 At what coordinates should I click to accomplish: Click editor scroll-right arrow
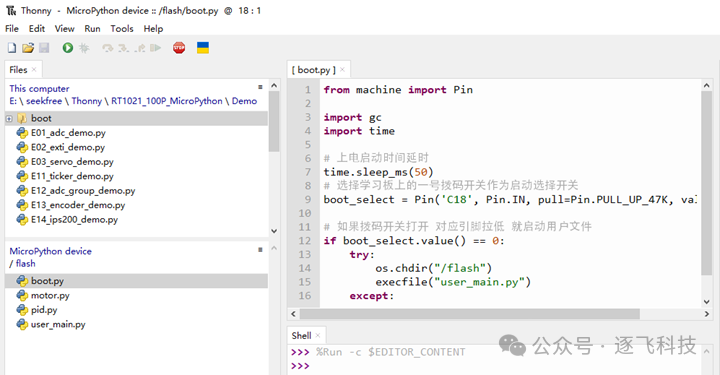tap(707, 314)
